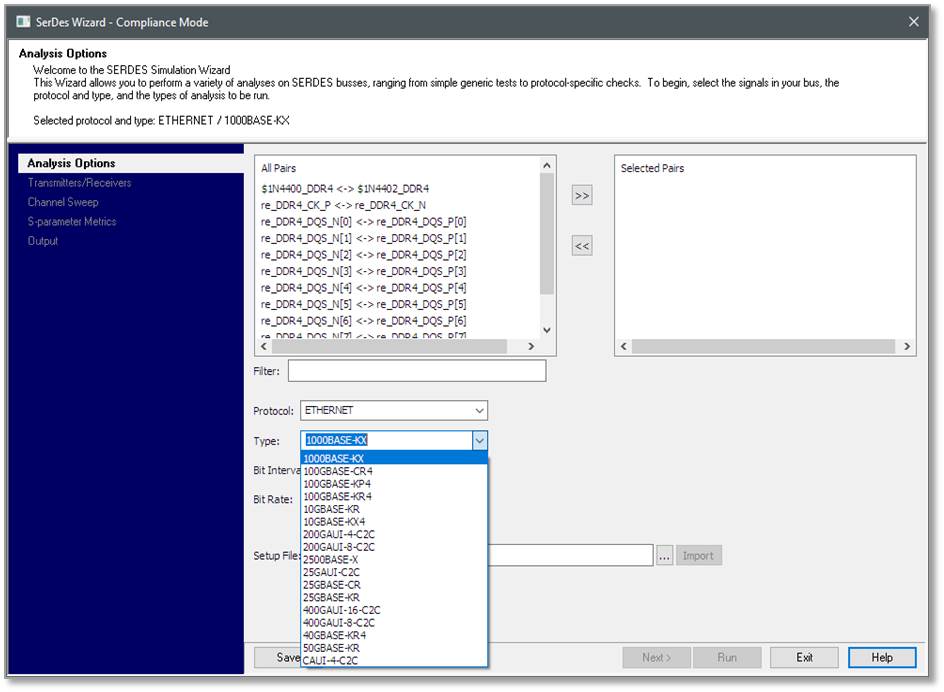
Task: Choose 25GAUI-C2C from the Type list
Action: coord(394,572)
